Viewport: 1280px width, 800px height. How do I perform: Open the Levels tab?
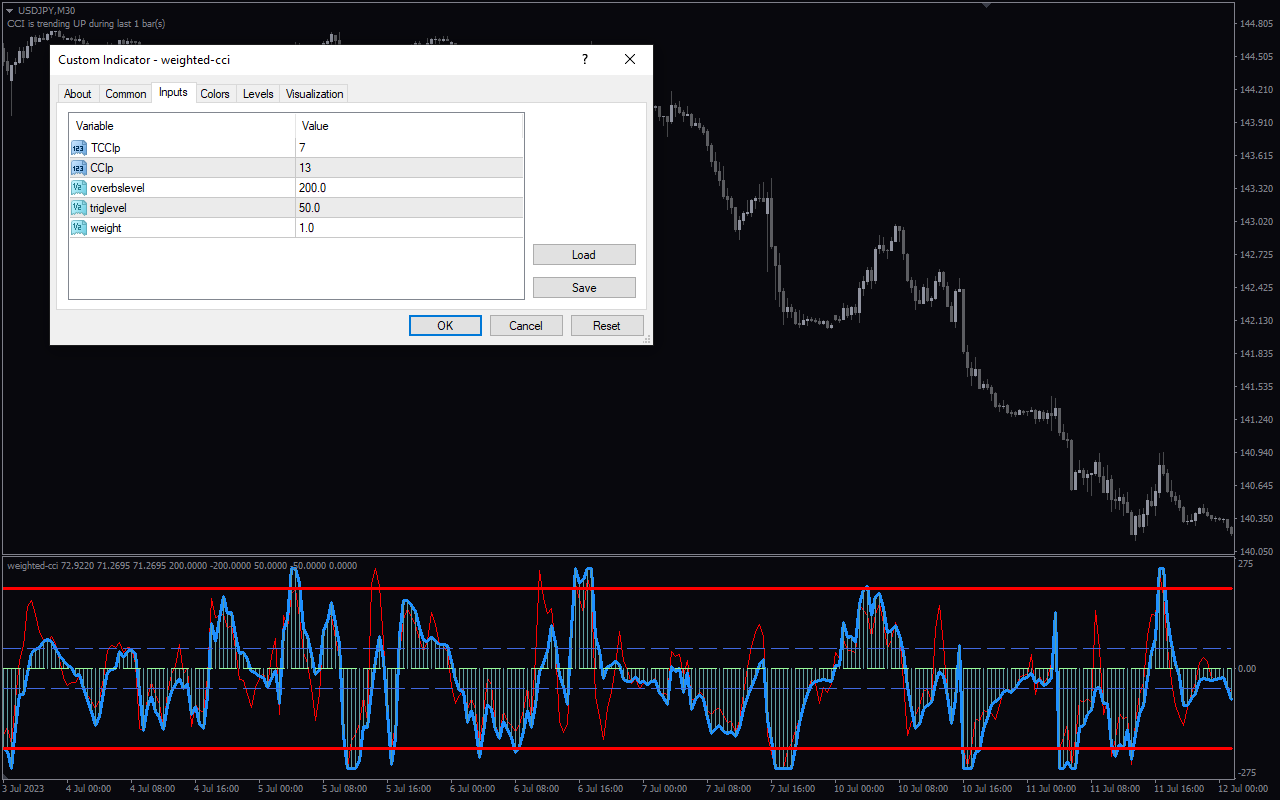coord(258,94)
